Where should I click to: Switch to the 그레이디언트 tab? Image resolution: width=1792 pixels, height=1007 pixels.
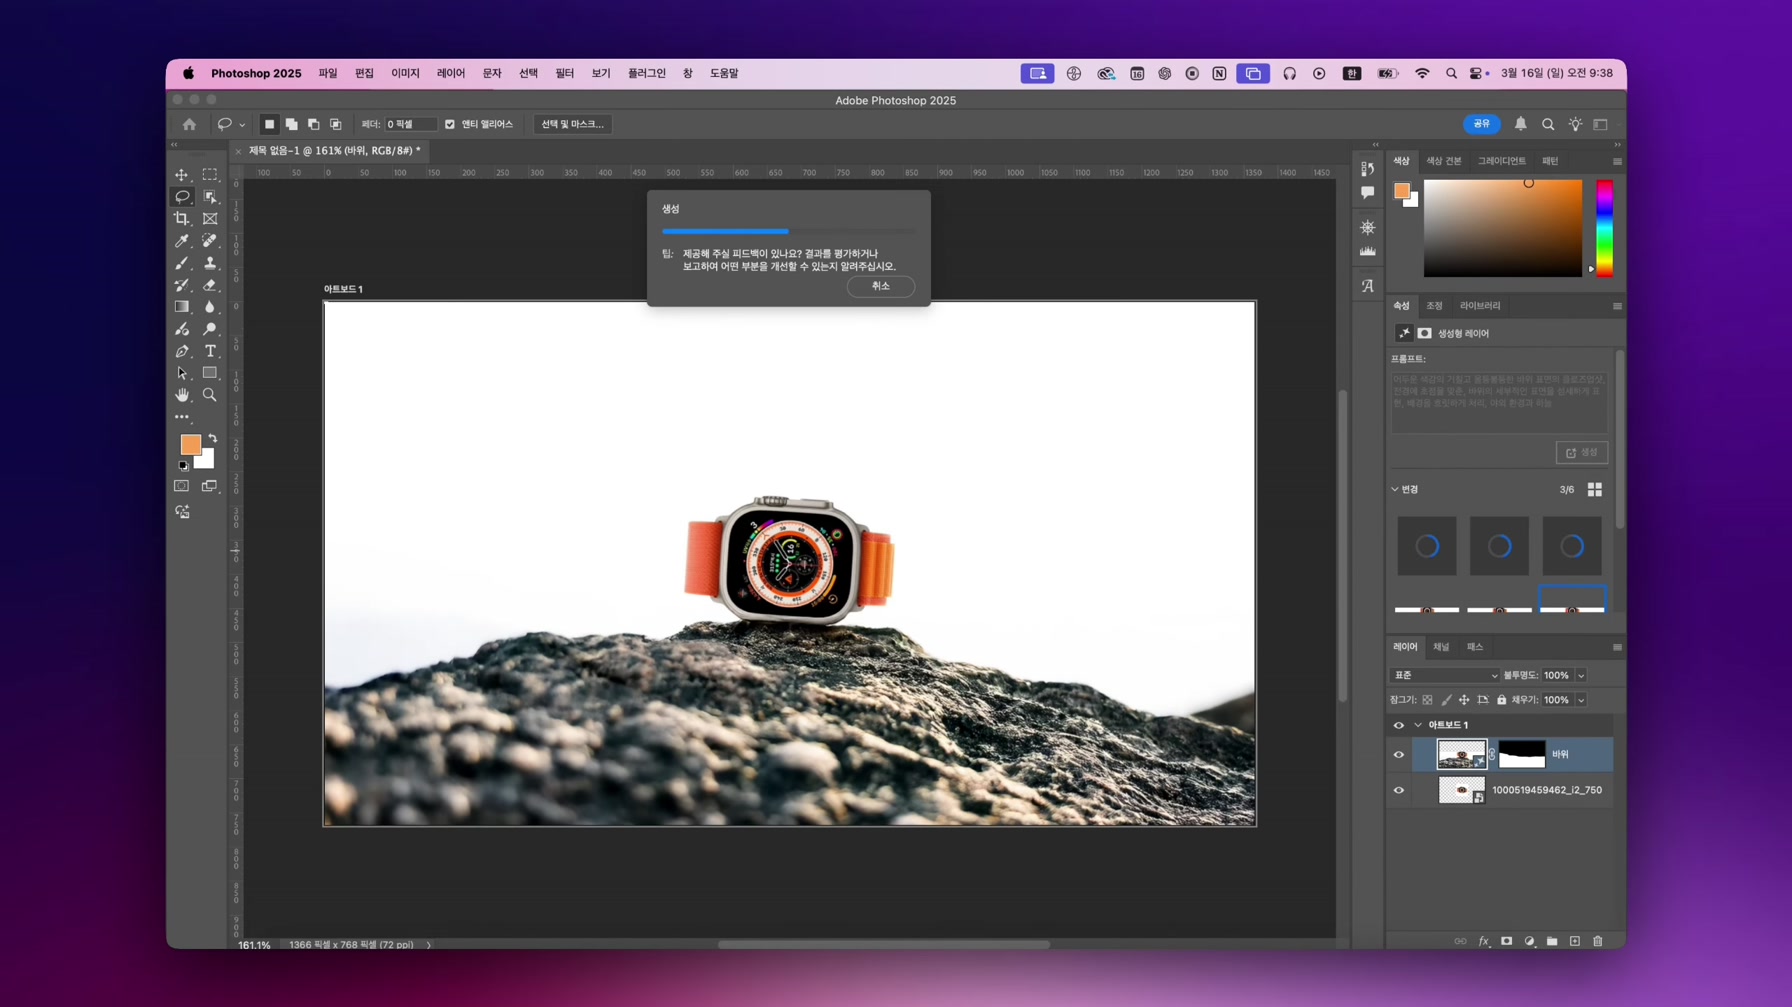[1502, 161]
